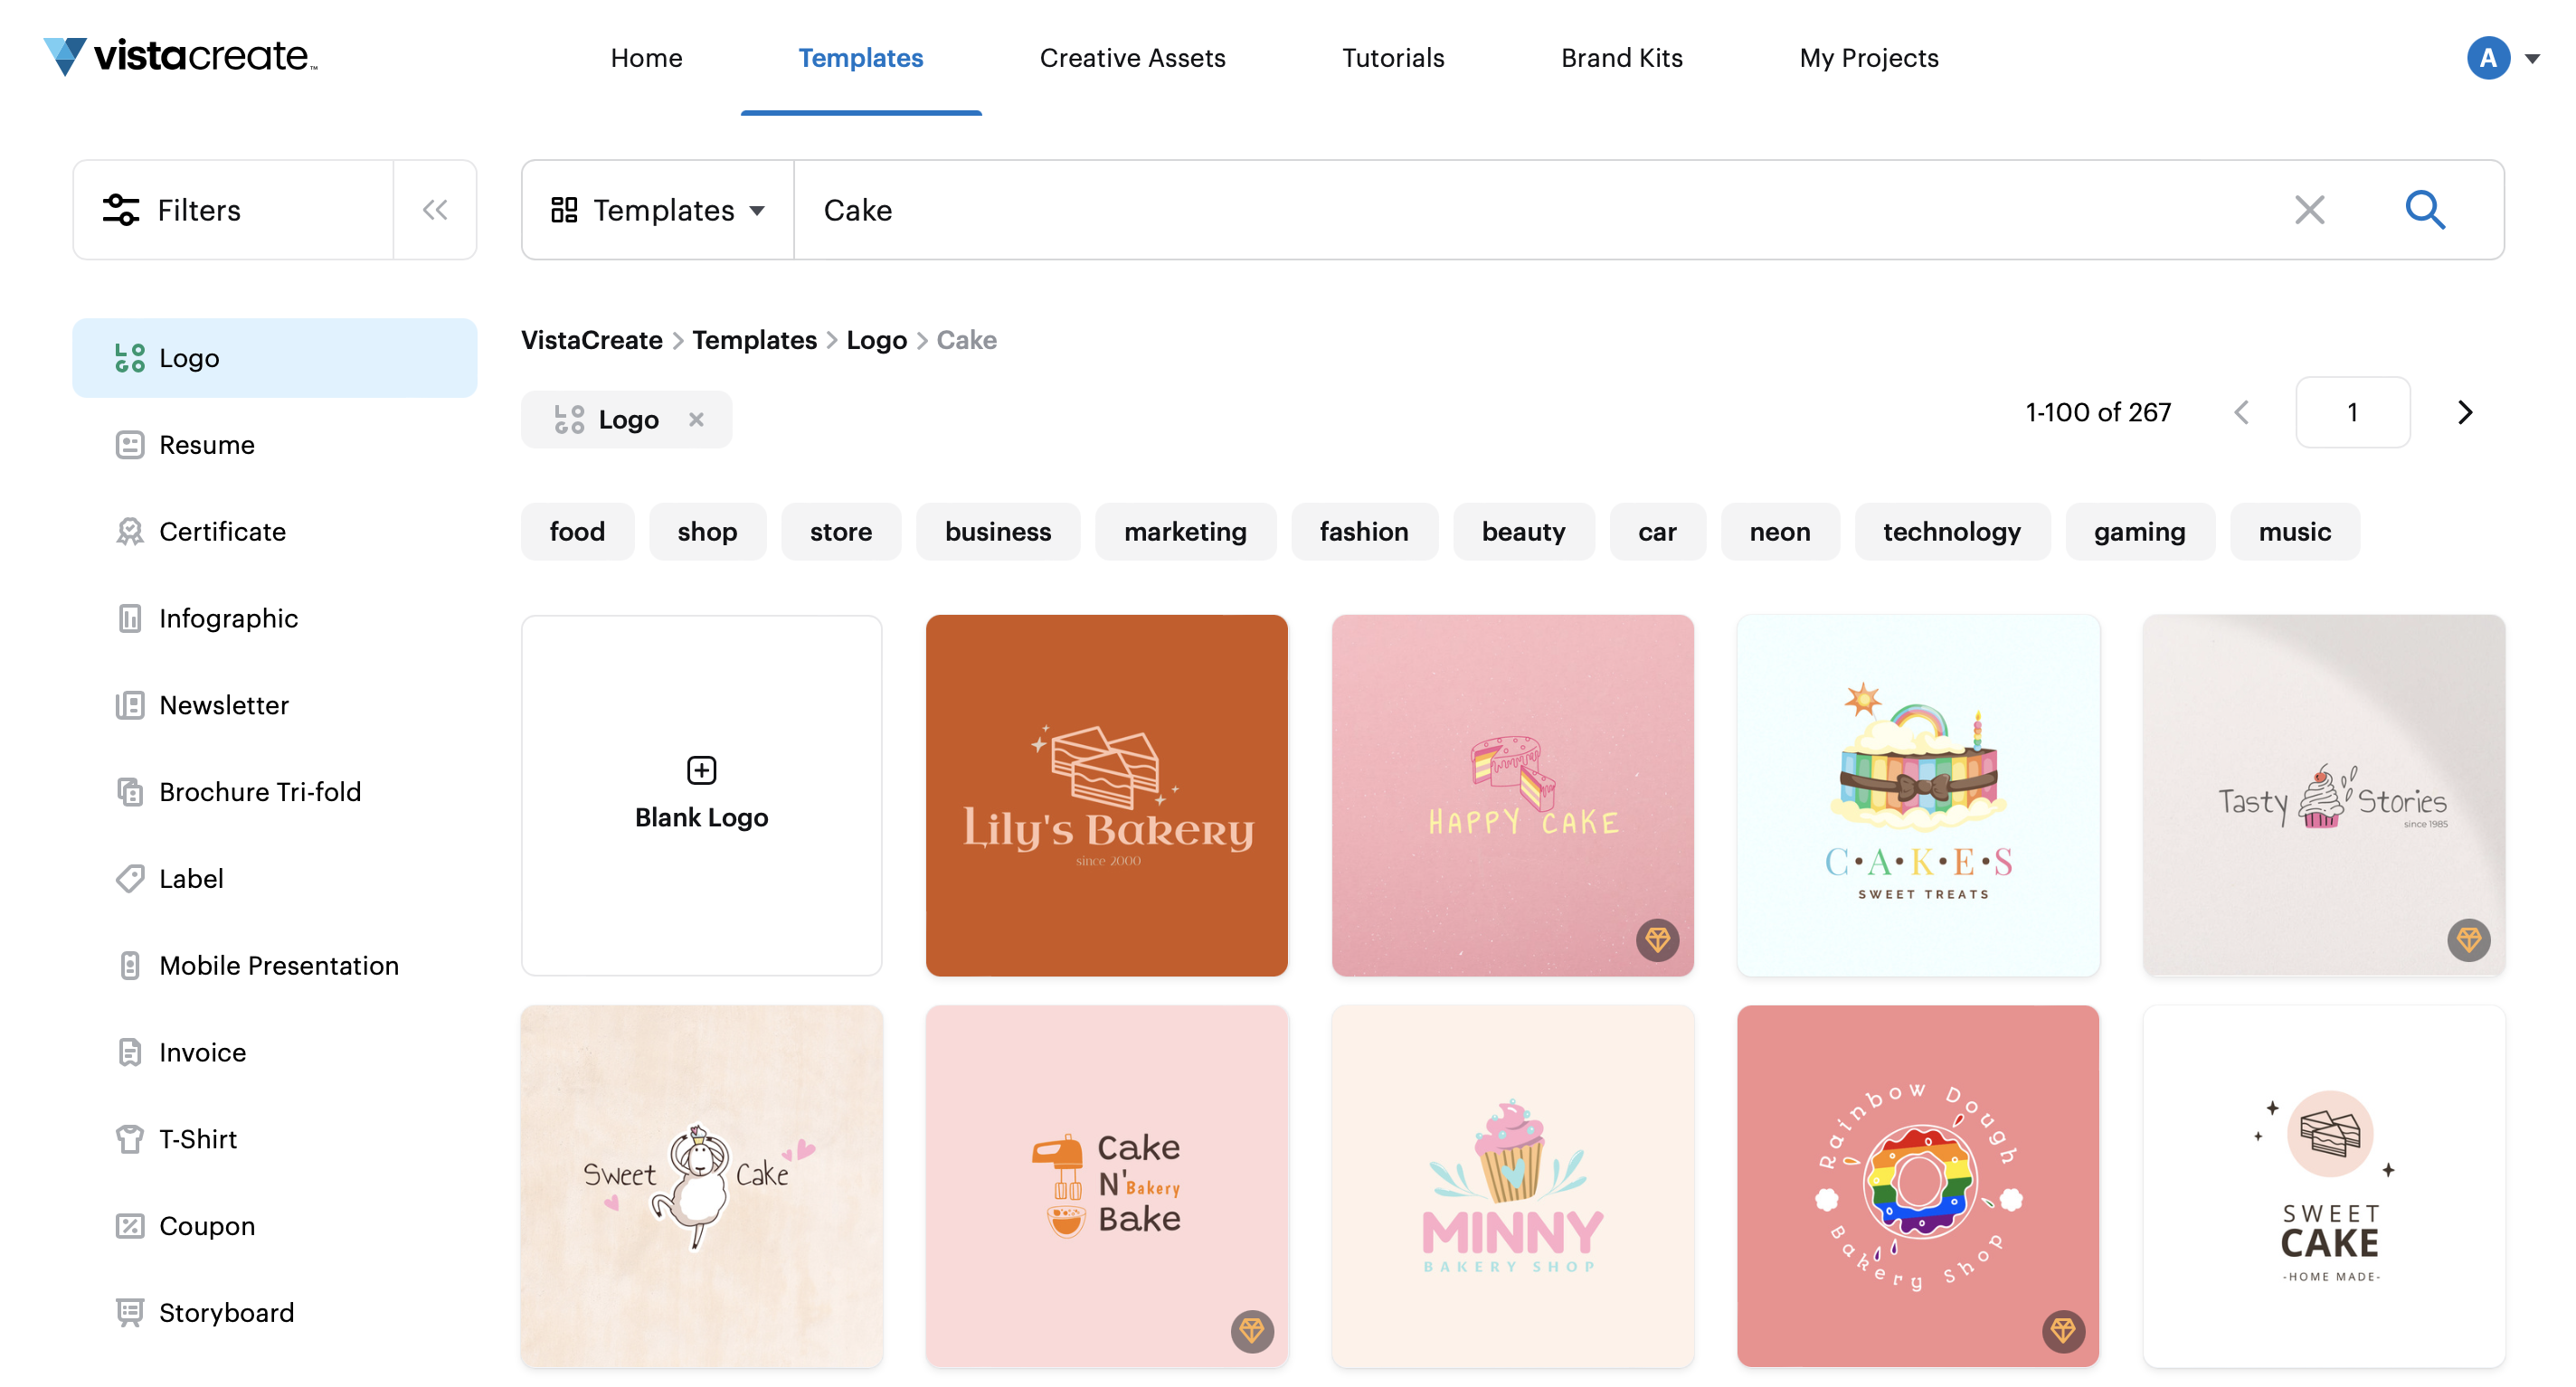Click premium diamond badge on Happy Cake

coord(1657,940)
